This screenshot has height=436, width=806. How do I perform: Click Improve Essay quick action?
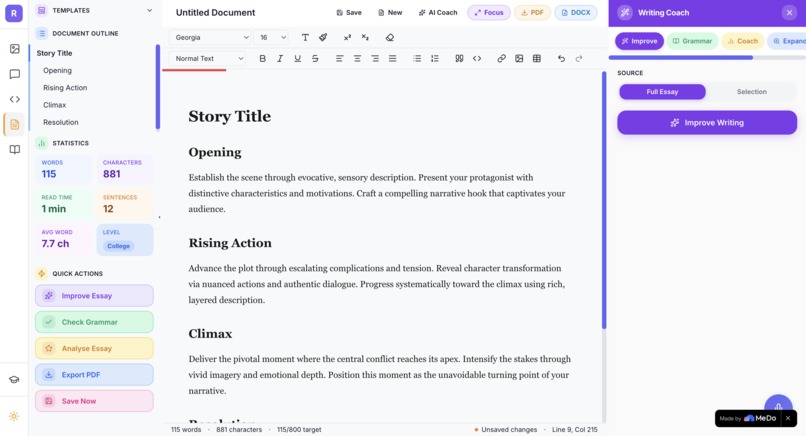(x=95, y=296)
